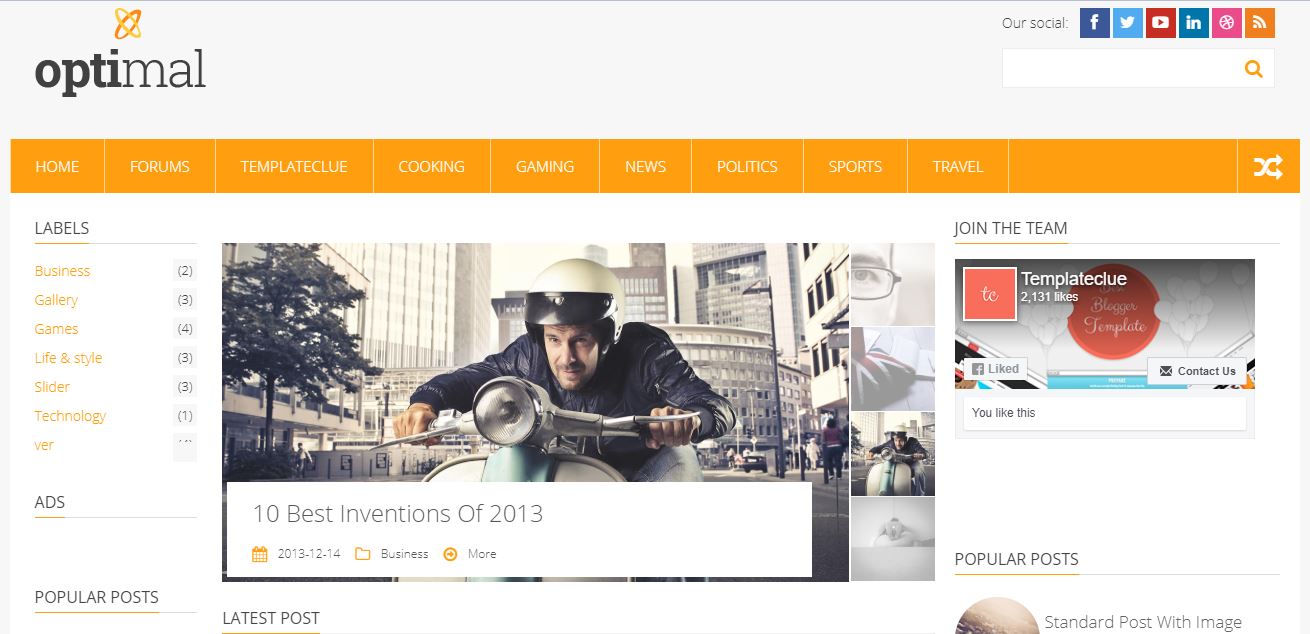Click the 2,131 likes text
This screenshot has height=634, width=1310.
click(1049, 297)
